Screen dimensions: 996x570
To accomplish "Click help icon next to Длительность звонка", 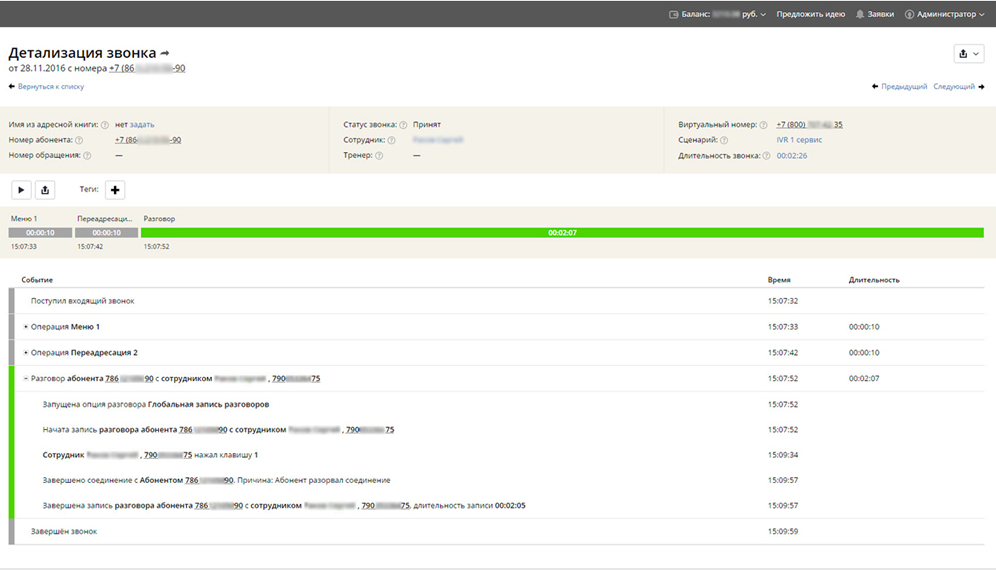I will pyautogui.click(x=767, y=156).
